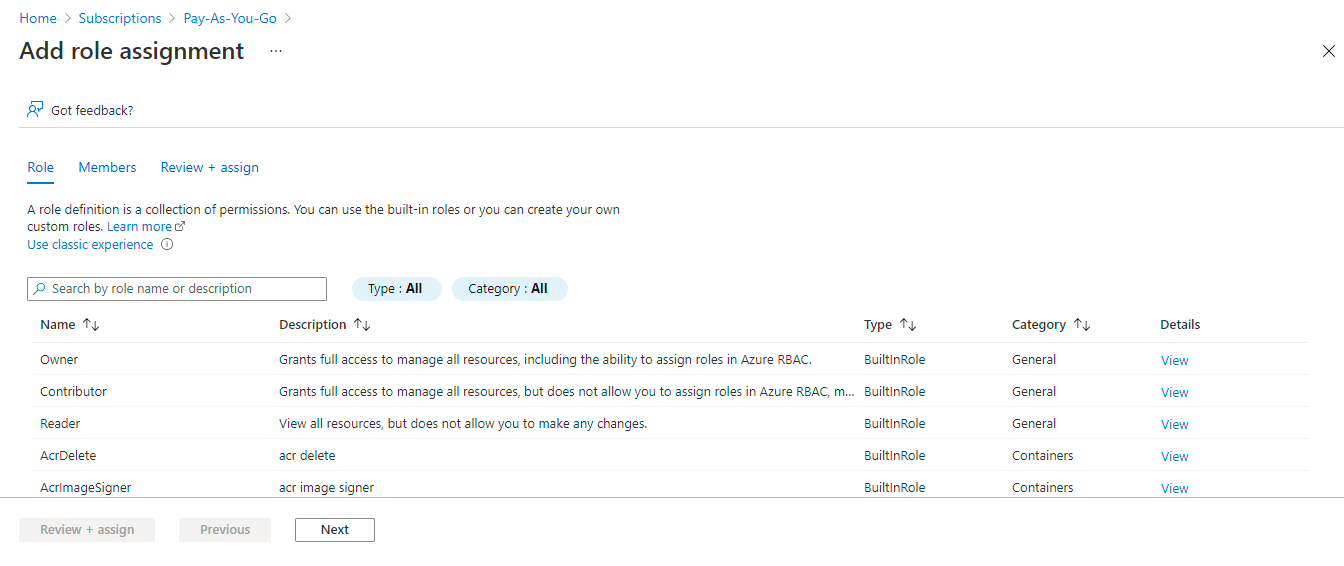Go to Home breadcrumb
Image resolution: width=1344 pixels, height=566 pixels.
tap(38, 18)
